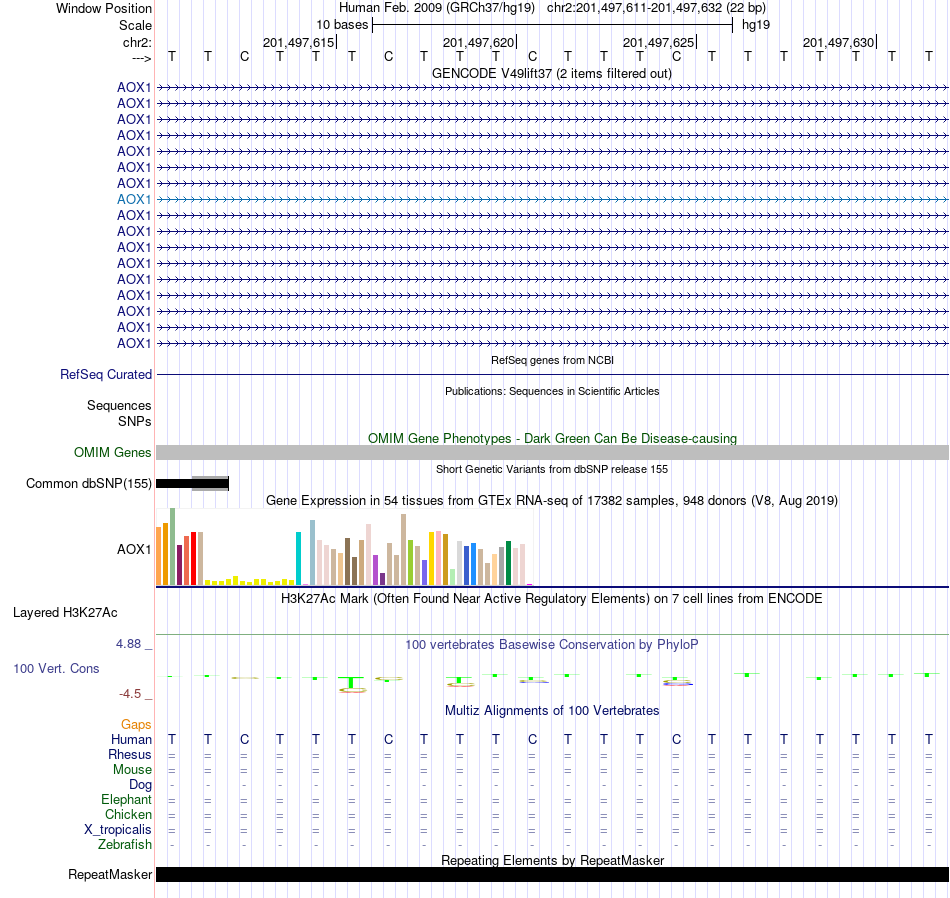Select the X_tropicalis species row label
Screen dimensions: 950x898
118,830
